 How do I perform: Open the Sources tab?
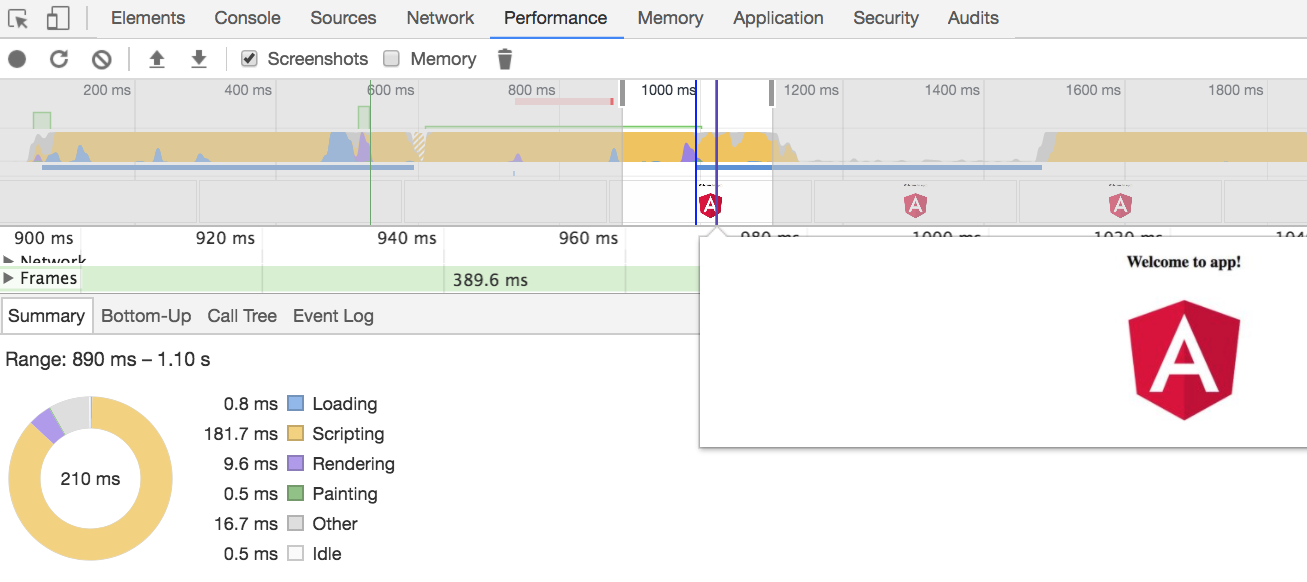click(x=343, y=18)
